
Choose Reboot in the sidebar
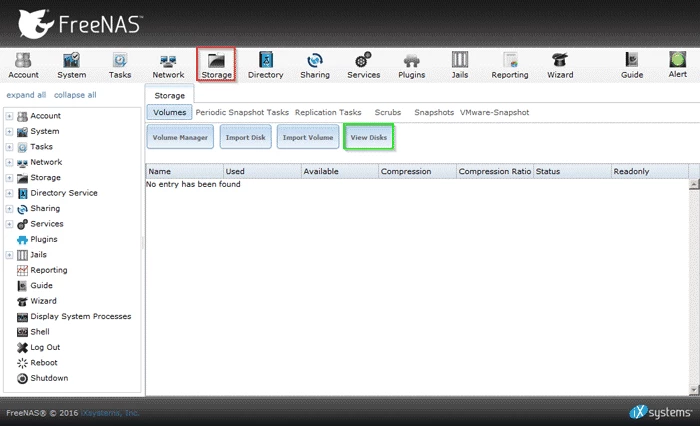tap(37, 363)
